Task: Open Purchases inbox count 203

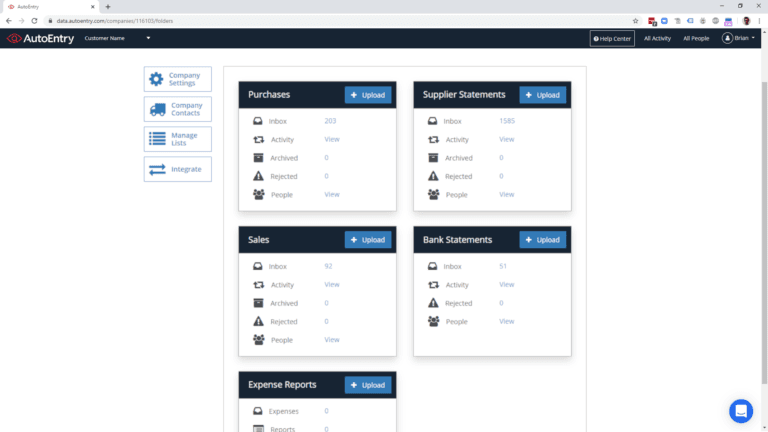Action: click(330, 121)
